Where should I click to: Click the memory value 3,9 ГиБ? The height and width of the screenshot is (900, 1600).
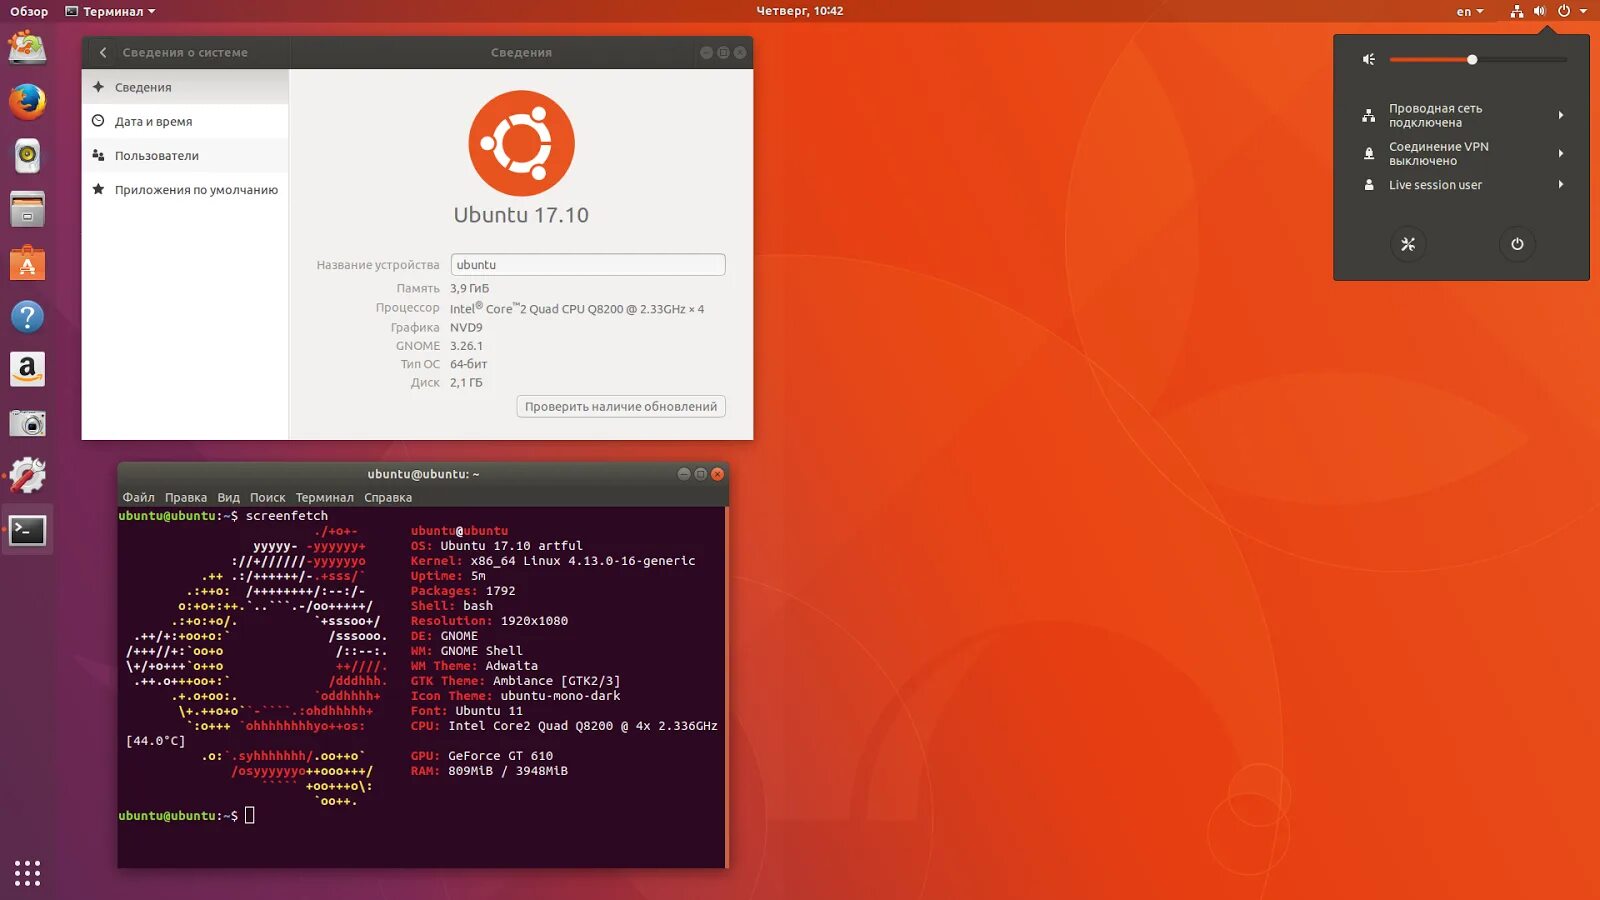[x=469, y=288]
